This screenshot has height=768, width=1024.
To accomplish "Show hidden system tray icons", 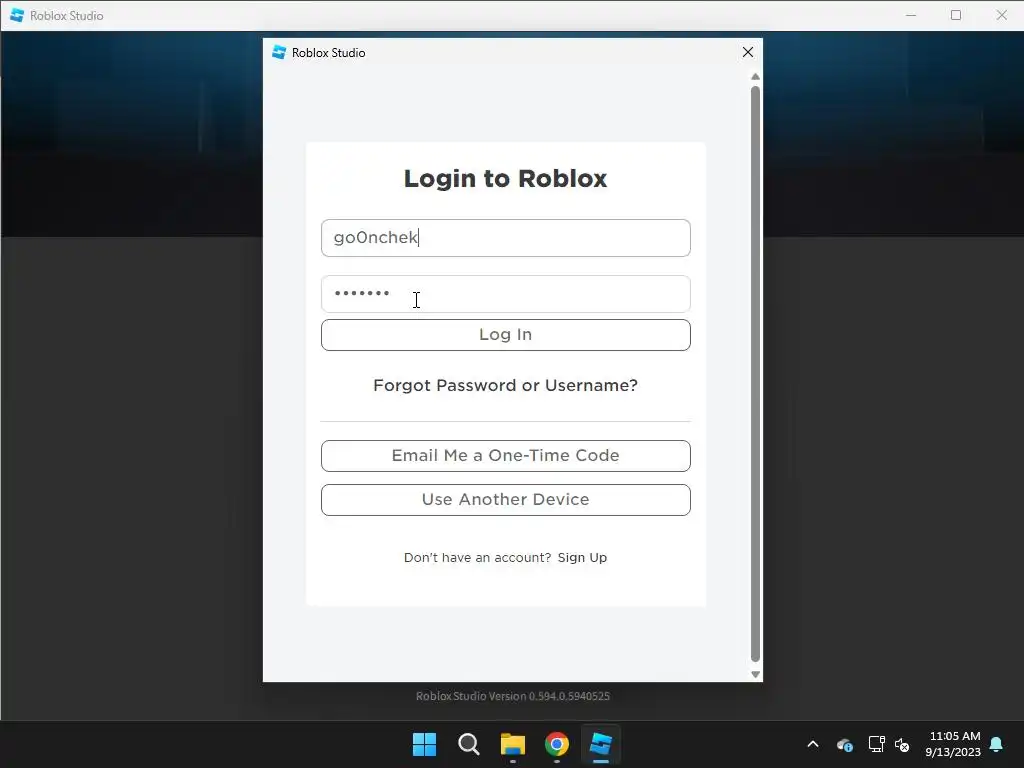I will pos(813,744).
